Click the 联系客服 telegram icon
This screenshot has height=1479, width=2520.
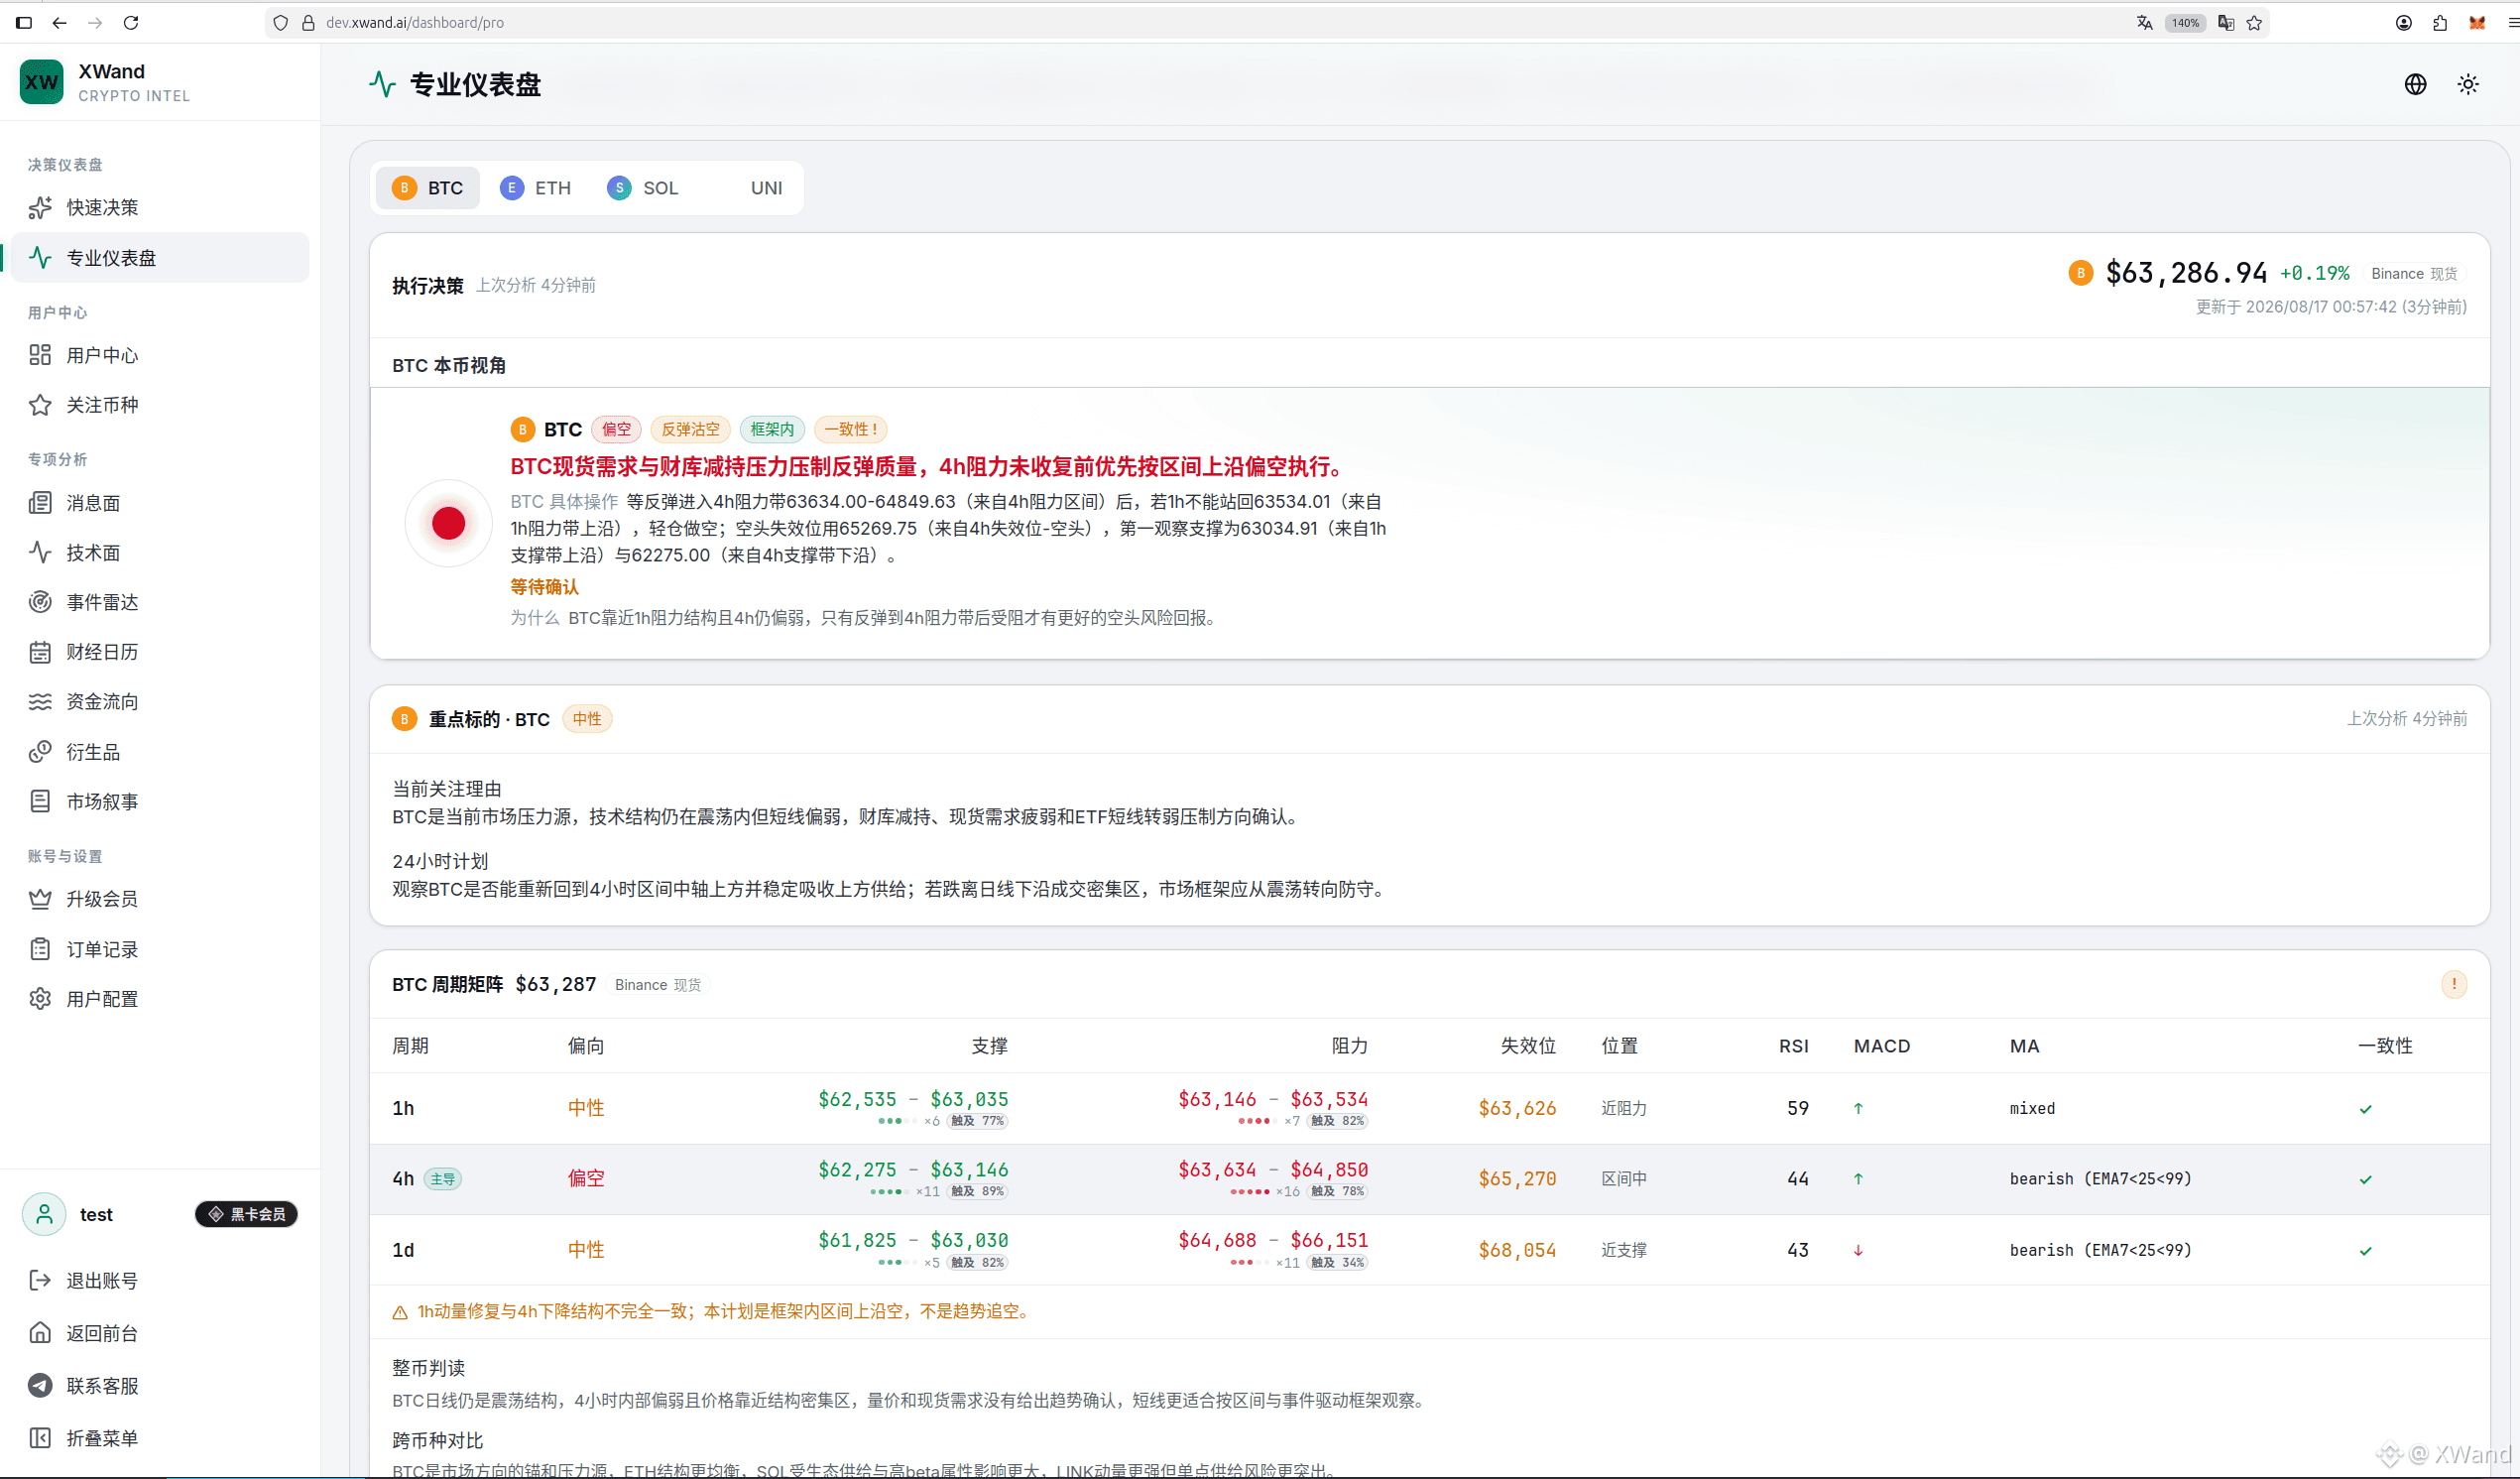(40, 1386)
